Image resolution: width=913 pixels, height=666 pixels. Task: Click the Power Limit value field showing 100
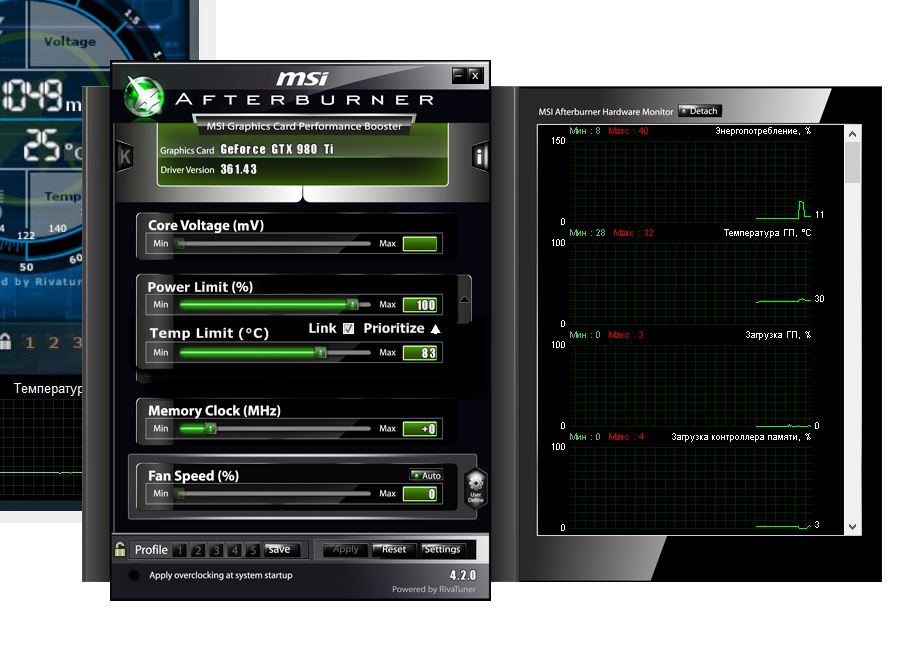(x=420, y=305)
